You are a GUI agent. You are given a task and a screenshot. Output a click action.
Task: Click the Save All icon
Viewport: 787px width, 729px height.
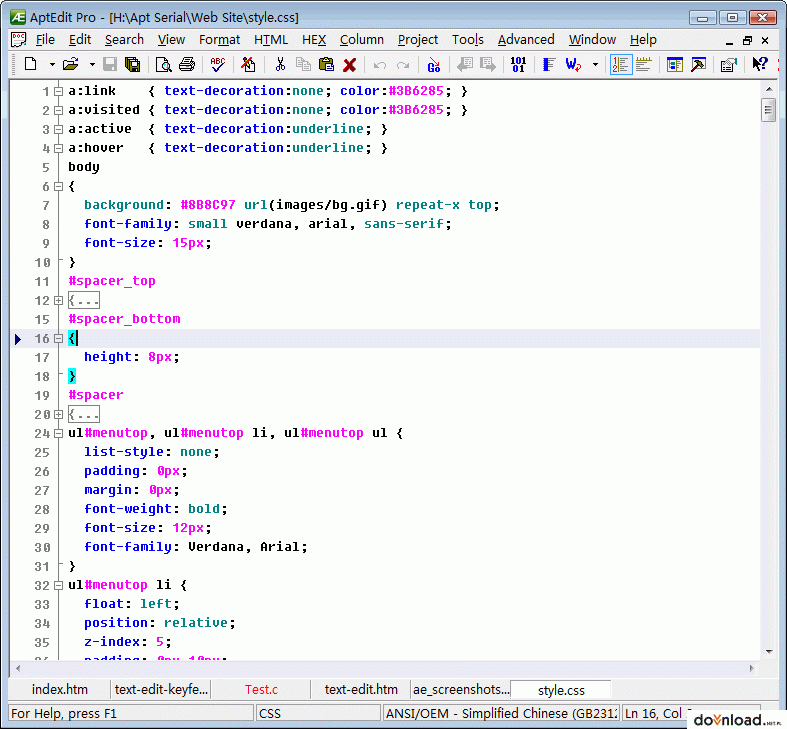(x=133, y=64)
